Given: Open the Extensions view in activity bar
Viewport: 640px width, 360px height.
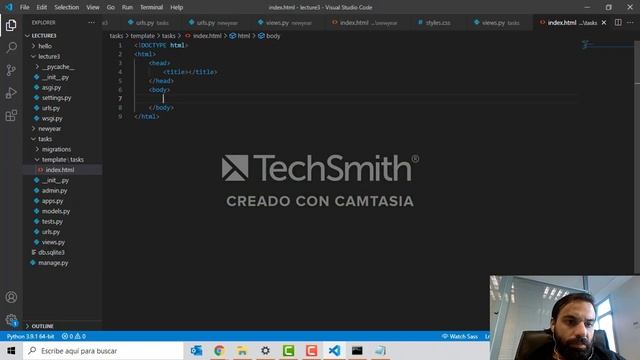Looking at the screenshot, I should click(11, 116).
